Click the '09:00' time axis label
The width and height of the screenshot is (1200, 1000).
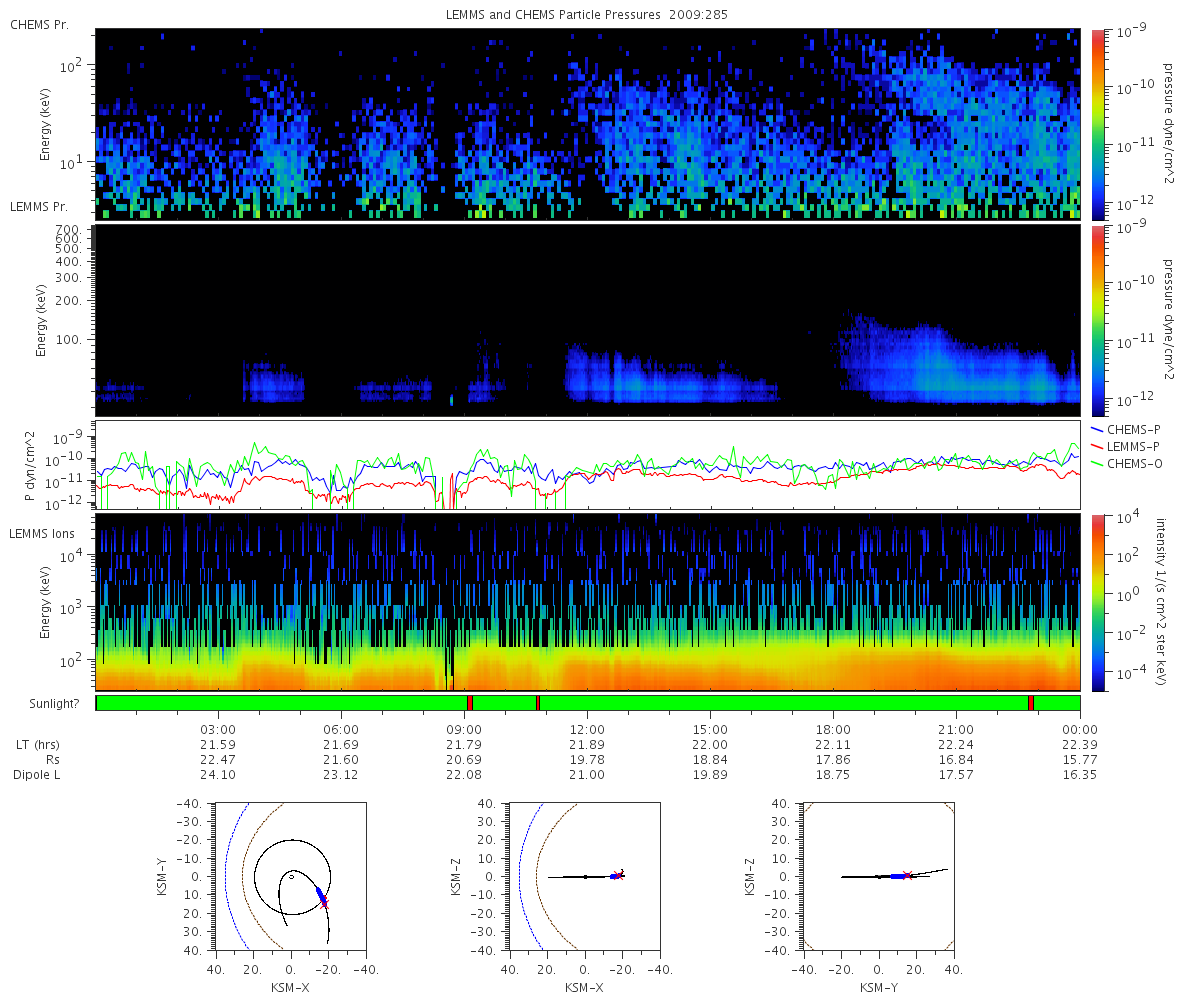tap(464, 730)
